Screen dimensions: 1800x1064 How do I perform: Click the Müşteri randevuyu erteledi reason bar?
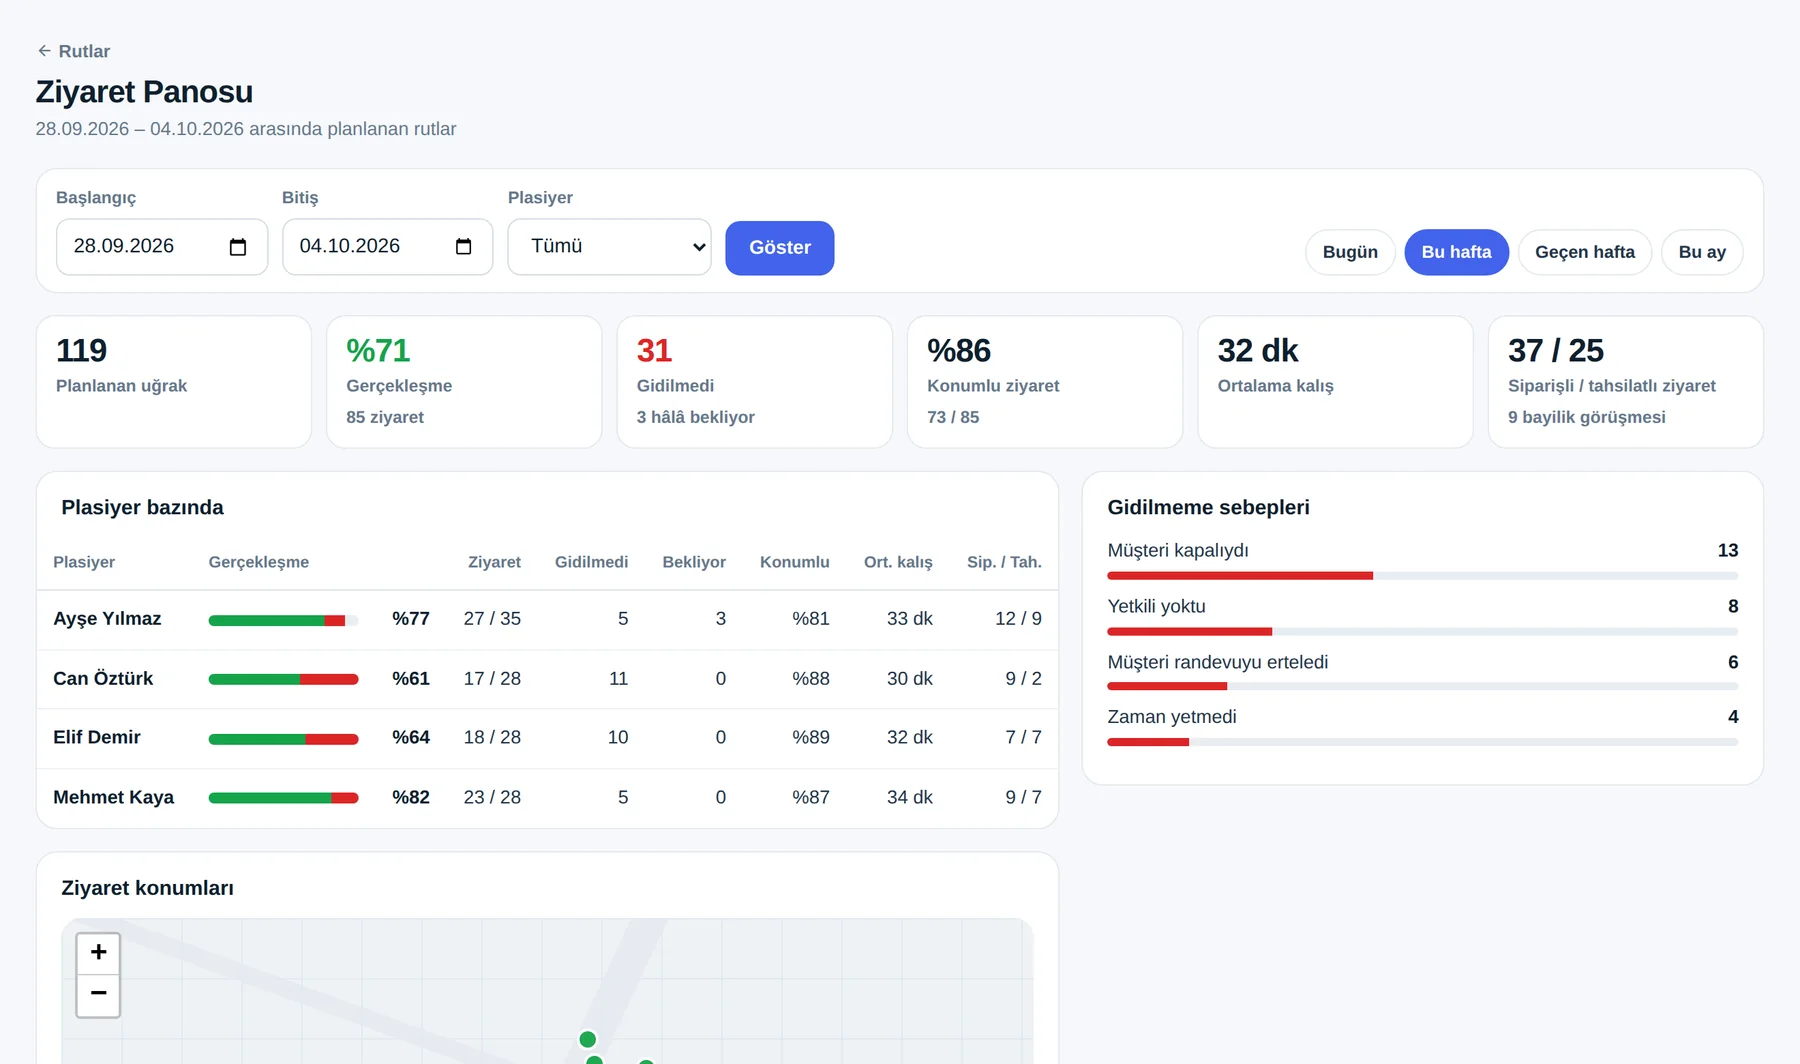pos(1423,686)
